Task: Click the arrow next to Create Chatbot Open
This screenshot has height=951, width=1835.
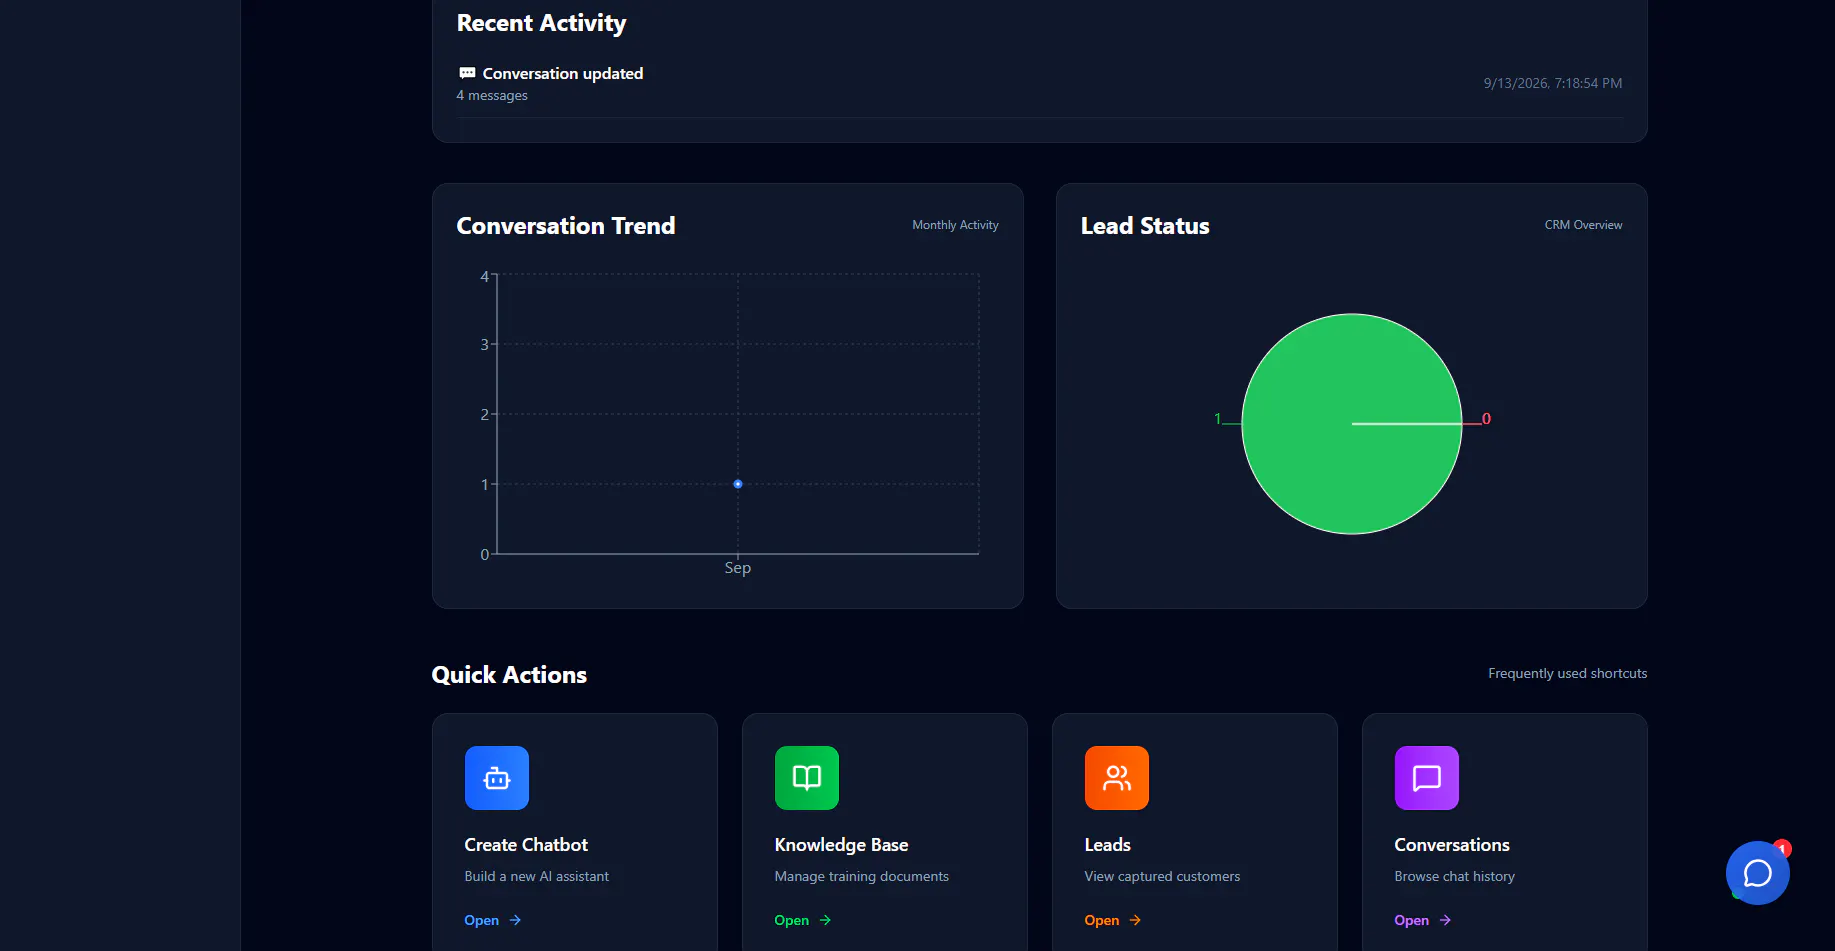Action: [515, 920]
